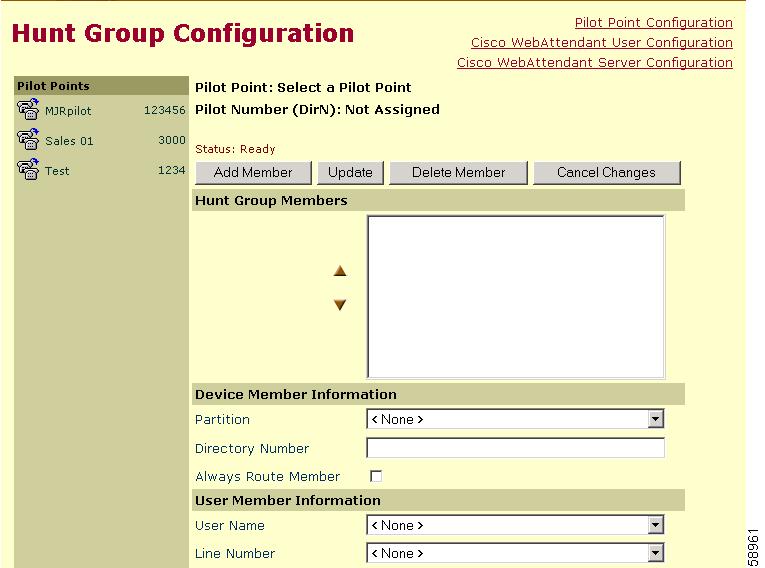This screenshot has height=568, width=765.
Task: Move member up with the up arrow
Action: (340, 271)
